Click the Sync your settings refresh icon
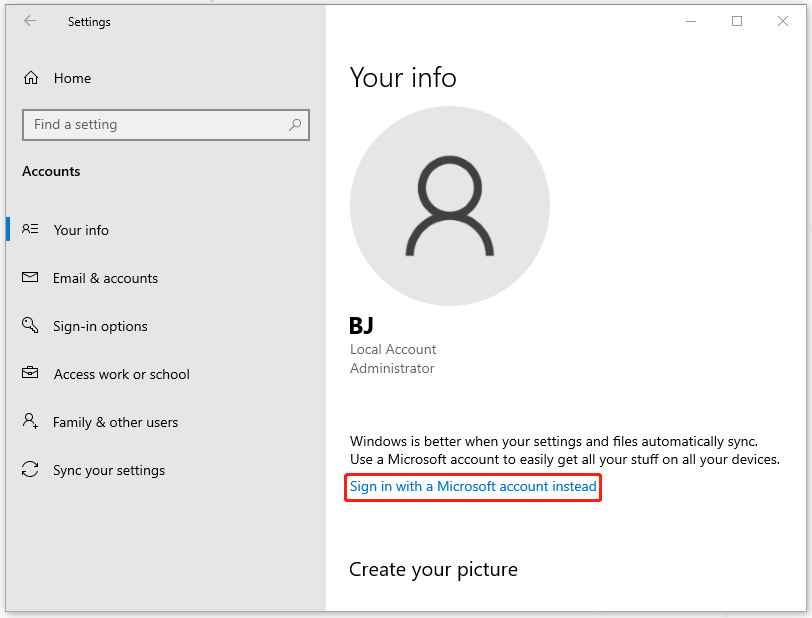Image resolution: width=812 pixels, height=618 pixels. click(x=31, y=470)
